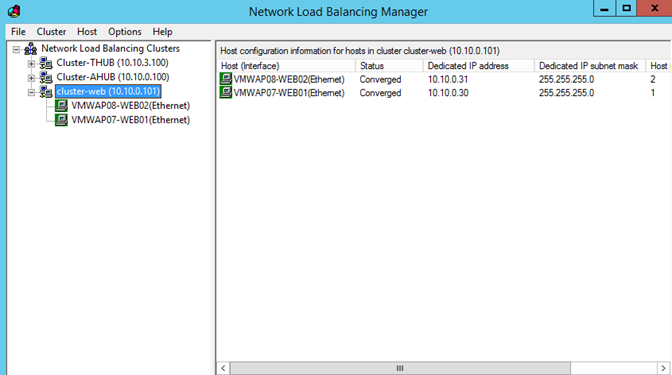Open the Cluster menu
Image resolution: width=672 pixels, height=375 pixels.
point(51,32)
